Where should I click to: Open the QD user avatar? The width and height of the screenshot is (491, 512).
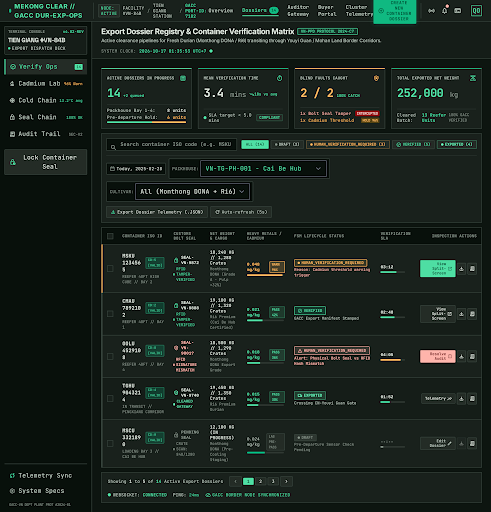[x=476, y=11]
